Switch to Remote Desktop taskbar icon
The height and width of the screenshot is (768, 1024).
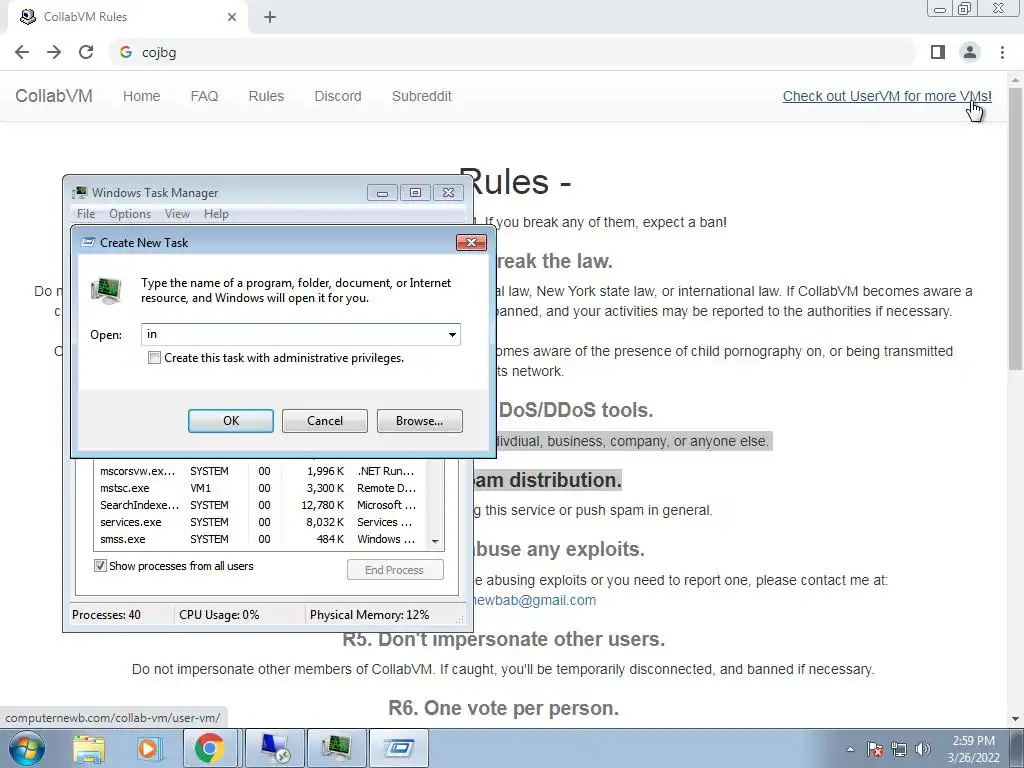tap(276, 748)
